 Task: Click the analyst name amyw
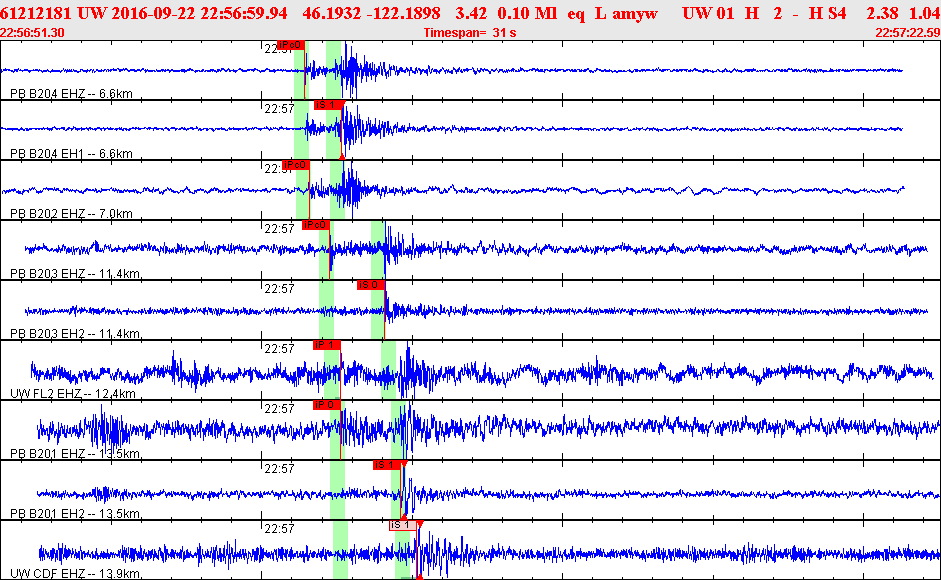tap(635, 14)
